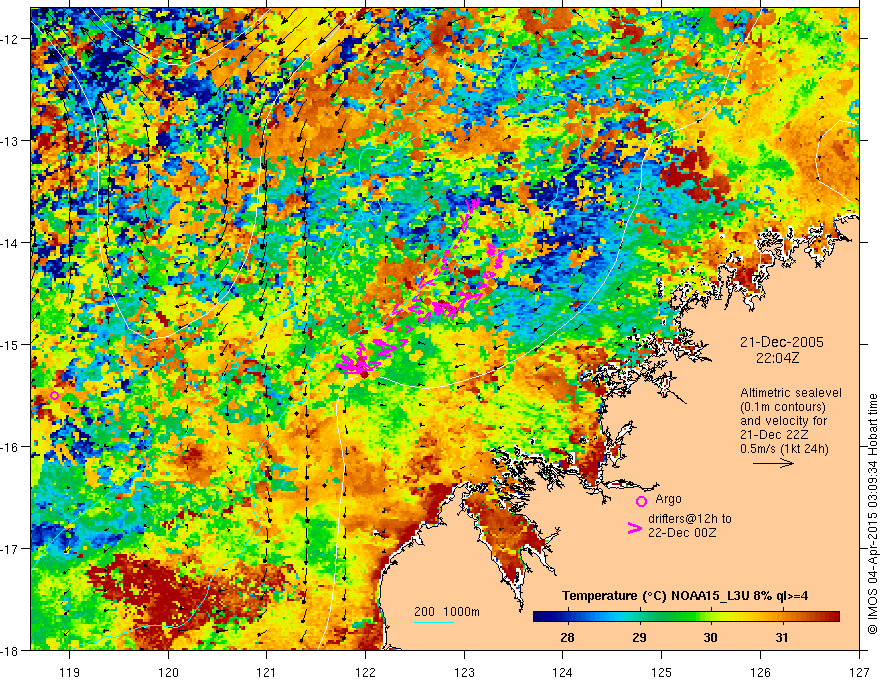The height and width of the screenshot is (680, 880).
Task: Click the '(0.1m contours)' legend text
Action: tap(783, 407)
